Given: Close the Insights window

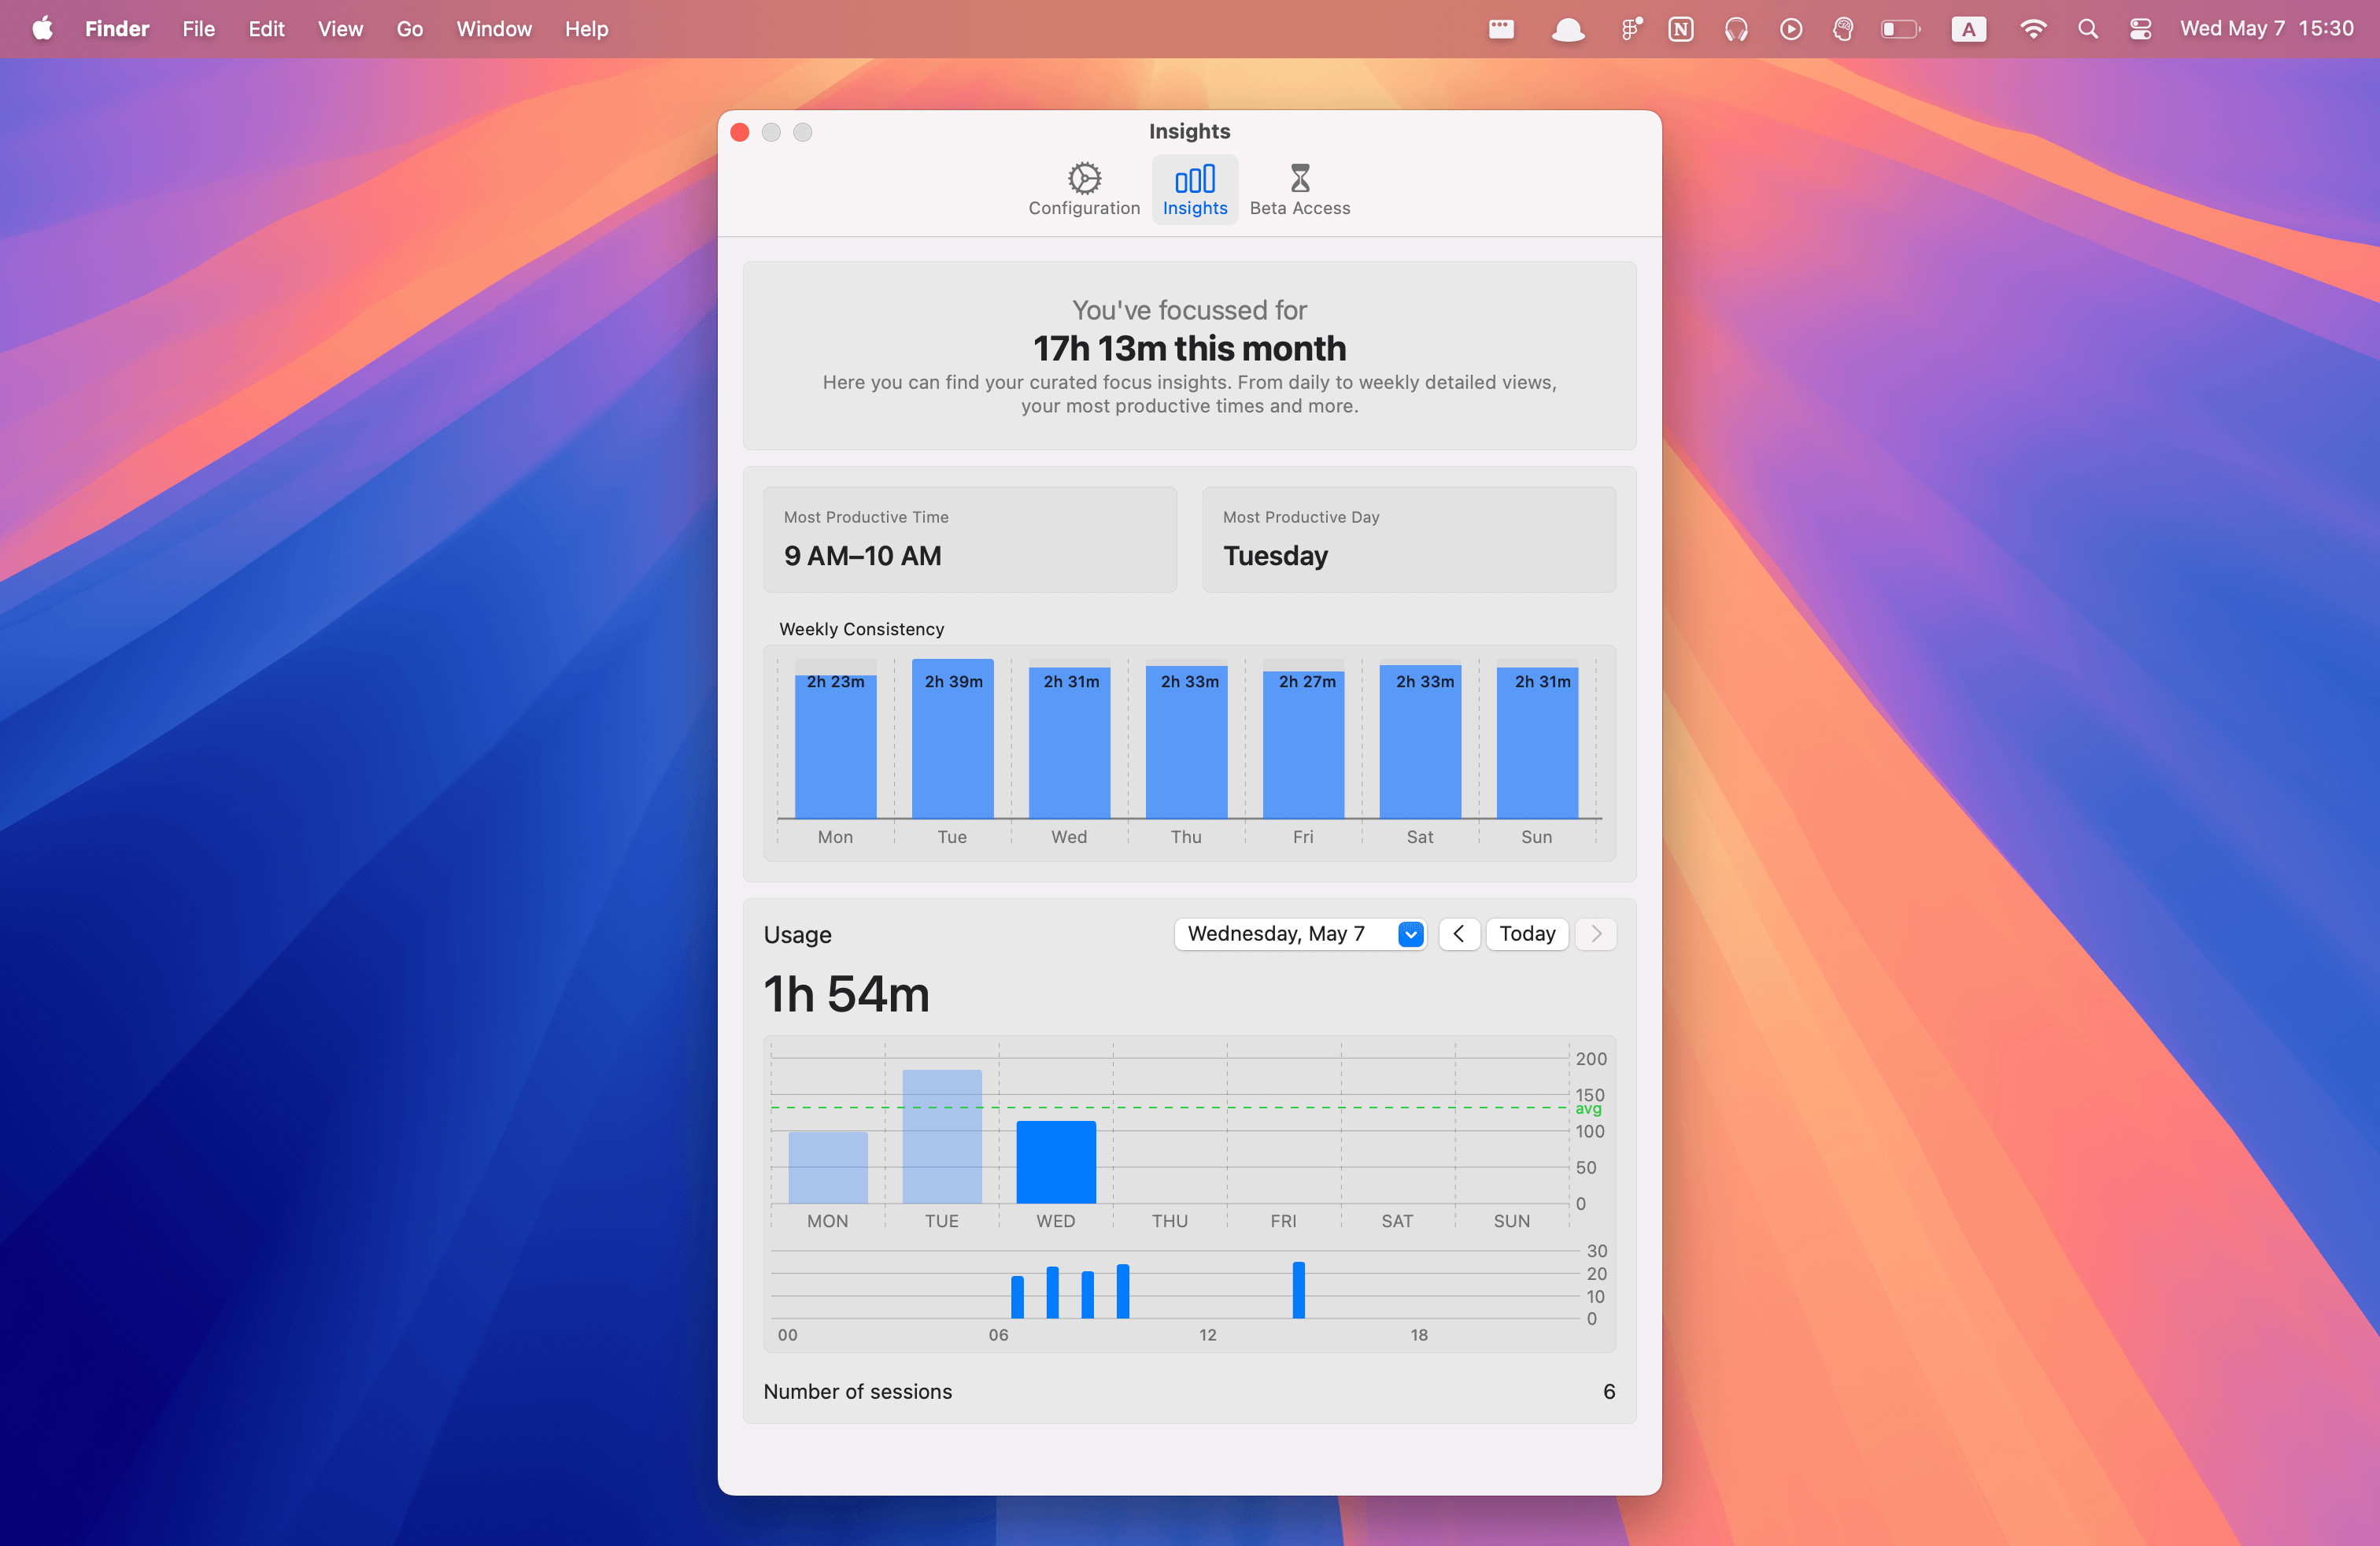Looking at the screenshot, I should tap(740, 132).
